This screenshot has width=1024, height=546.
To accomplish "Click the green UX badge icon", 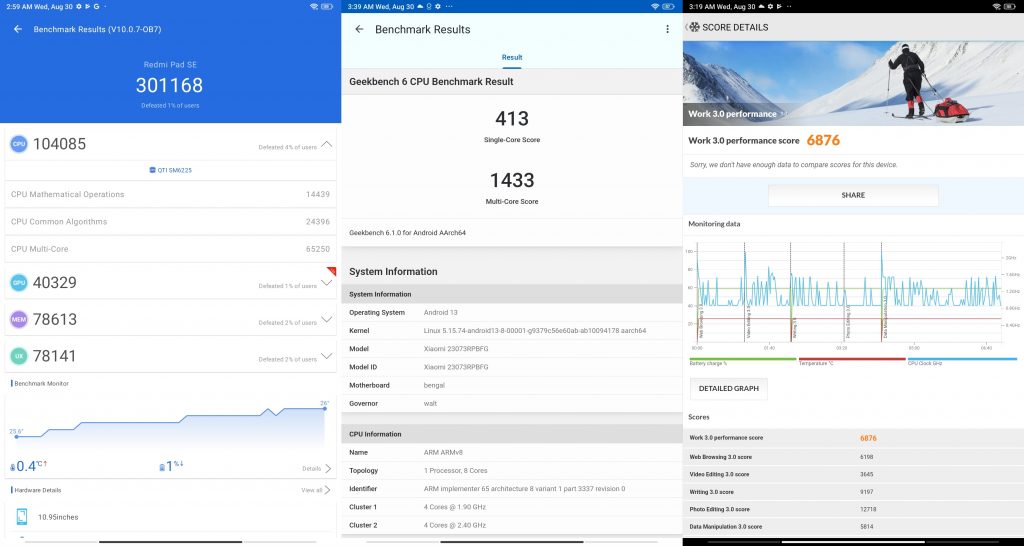I will (x=19, y=356).
